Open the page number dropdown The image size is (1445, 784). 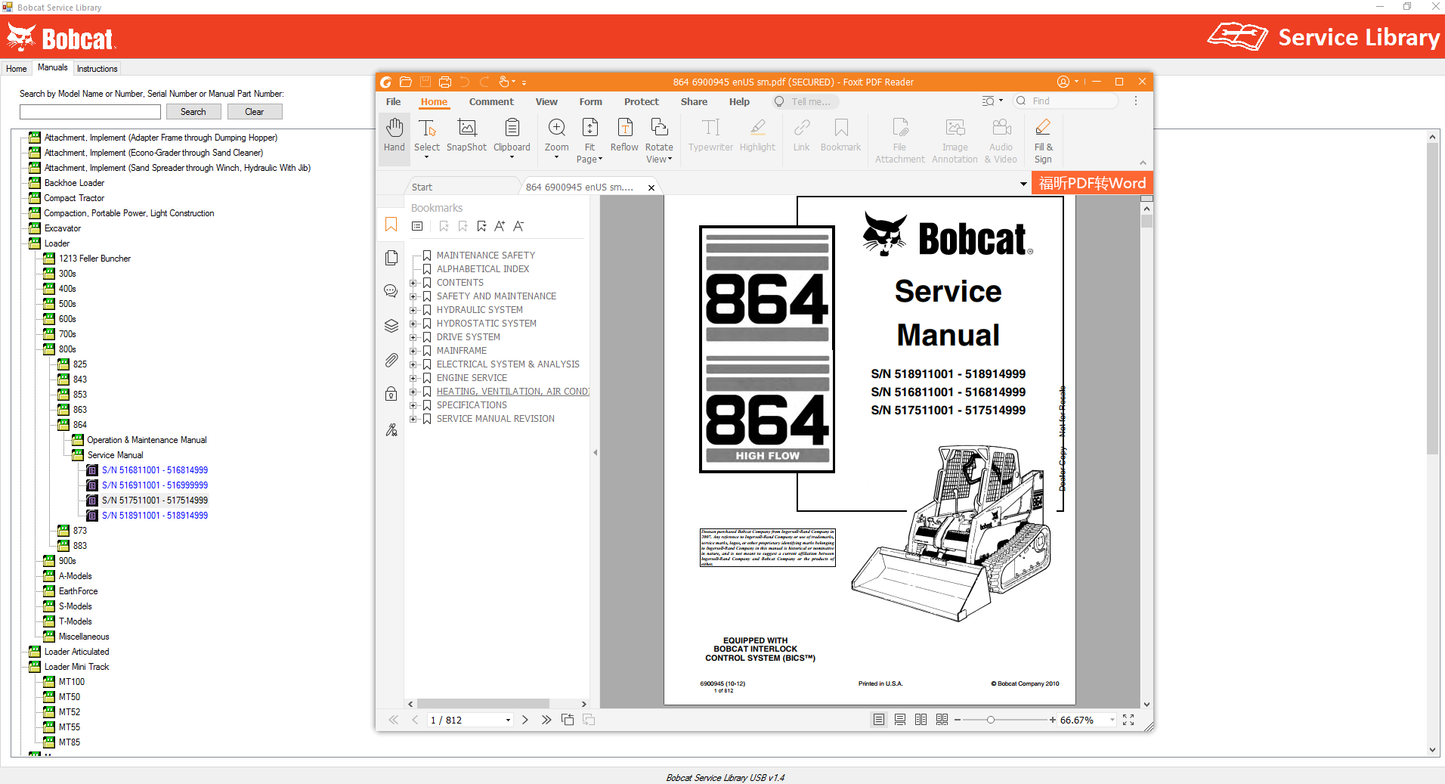508,720
